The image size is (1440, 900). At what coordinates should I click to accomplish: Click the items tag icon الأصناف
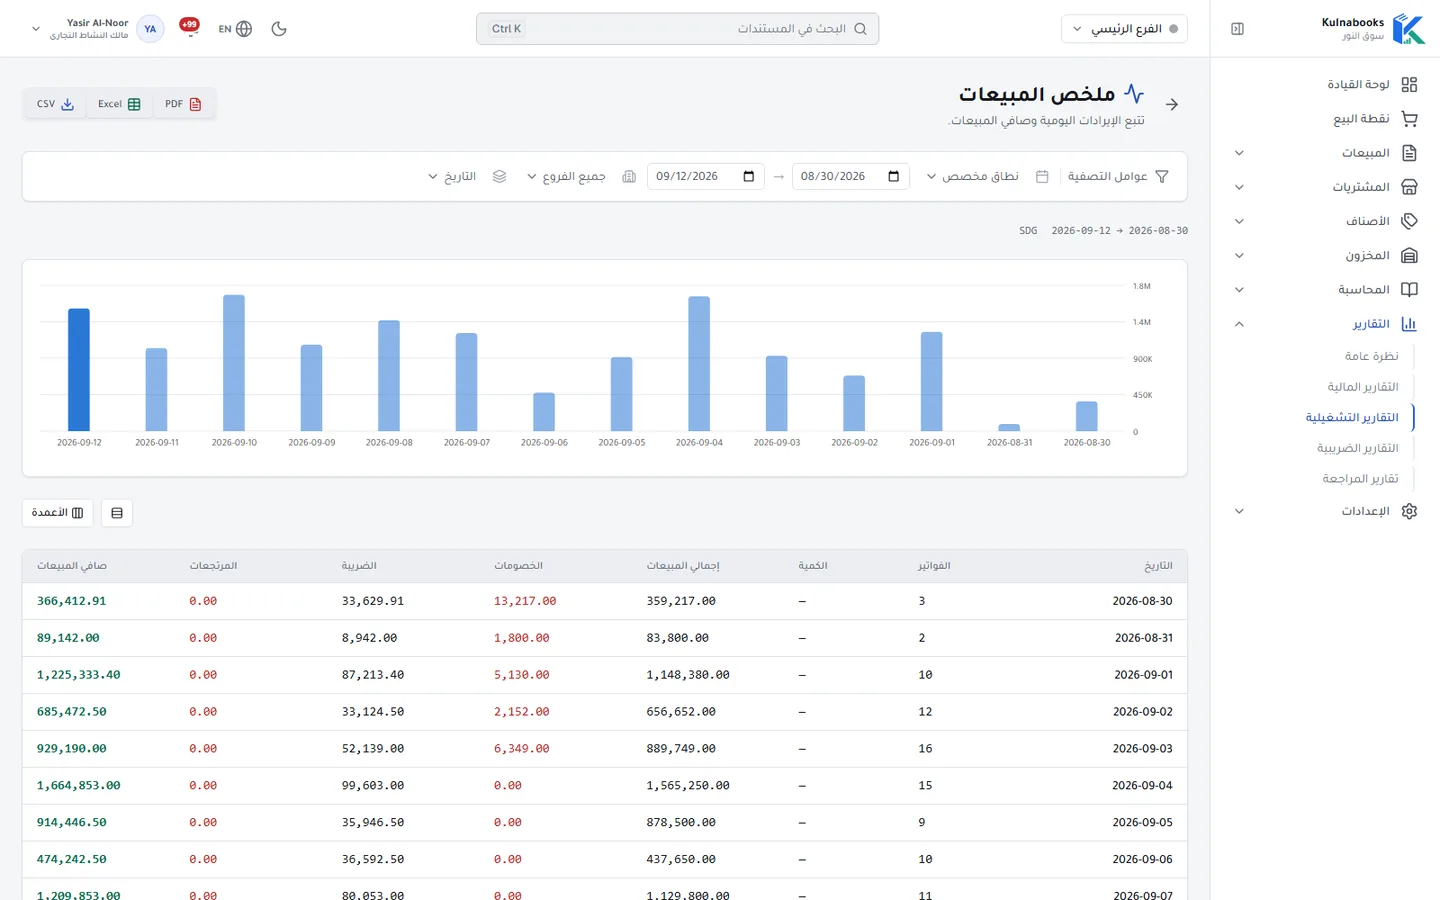pyautogui.click(x=1409, y=221)
